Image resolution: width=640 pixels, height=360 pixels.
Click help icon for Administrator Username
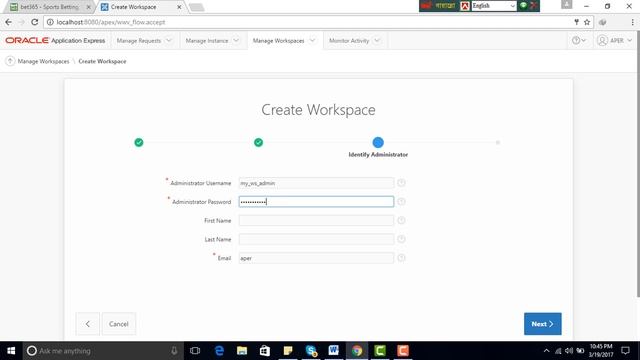pyautogui.click(x=401, y=183)
